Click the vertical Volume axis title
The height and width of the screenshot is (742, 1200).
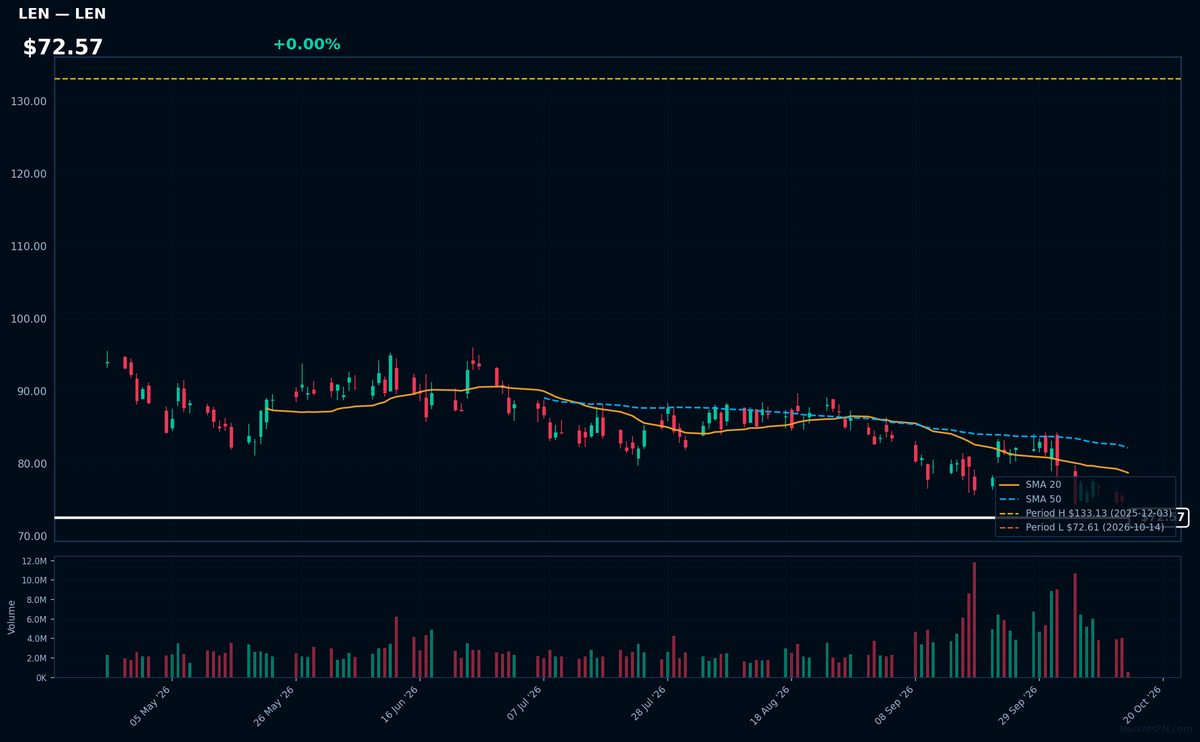(12, 617)
